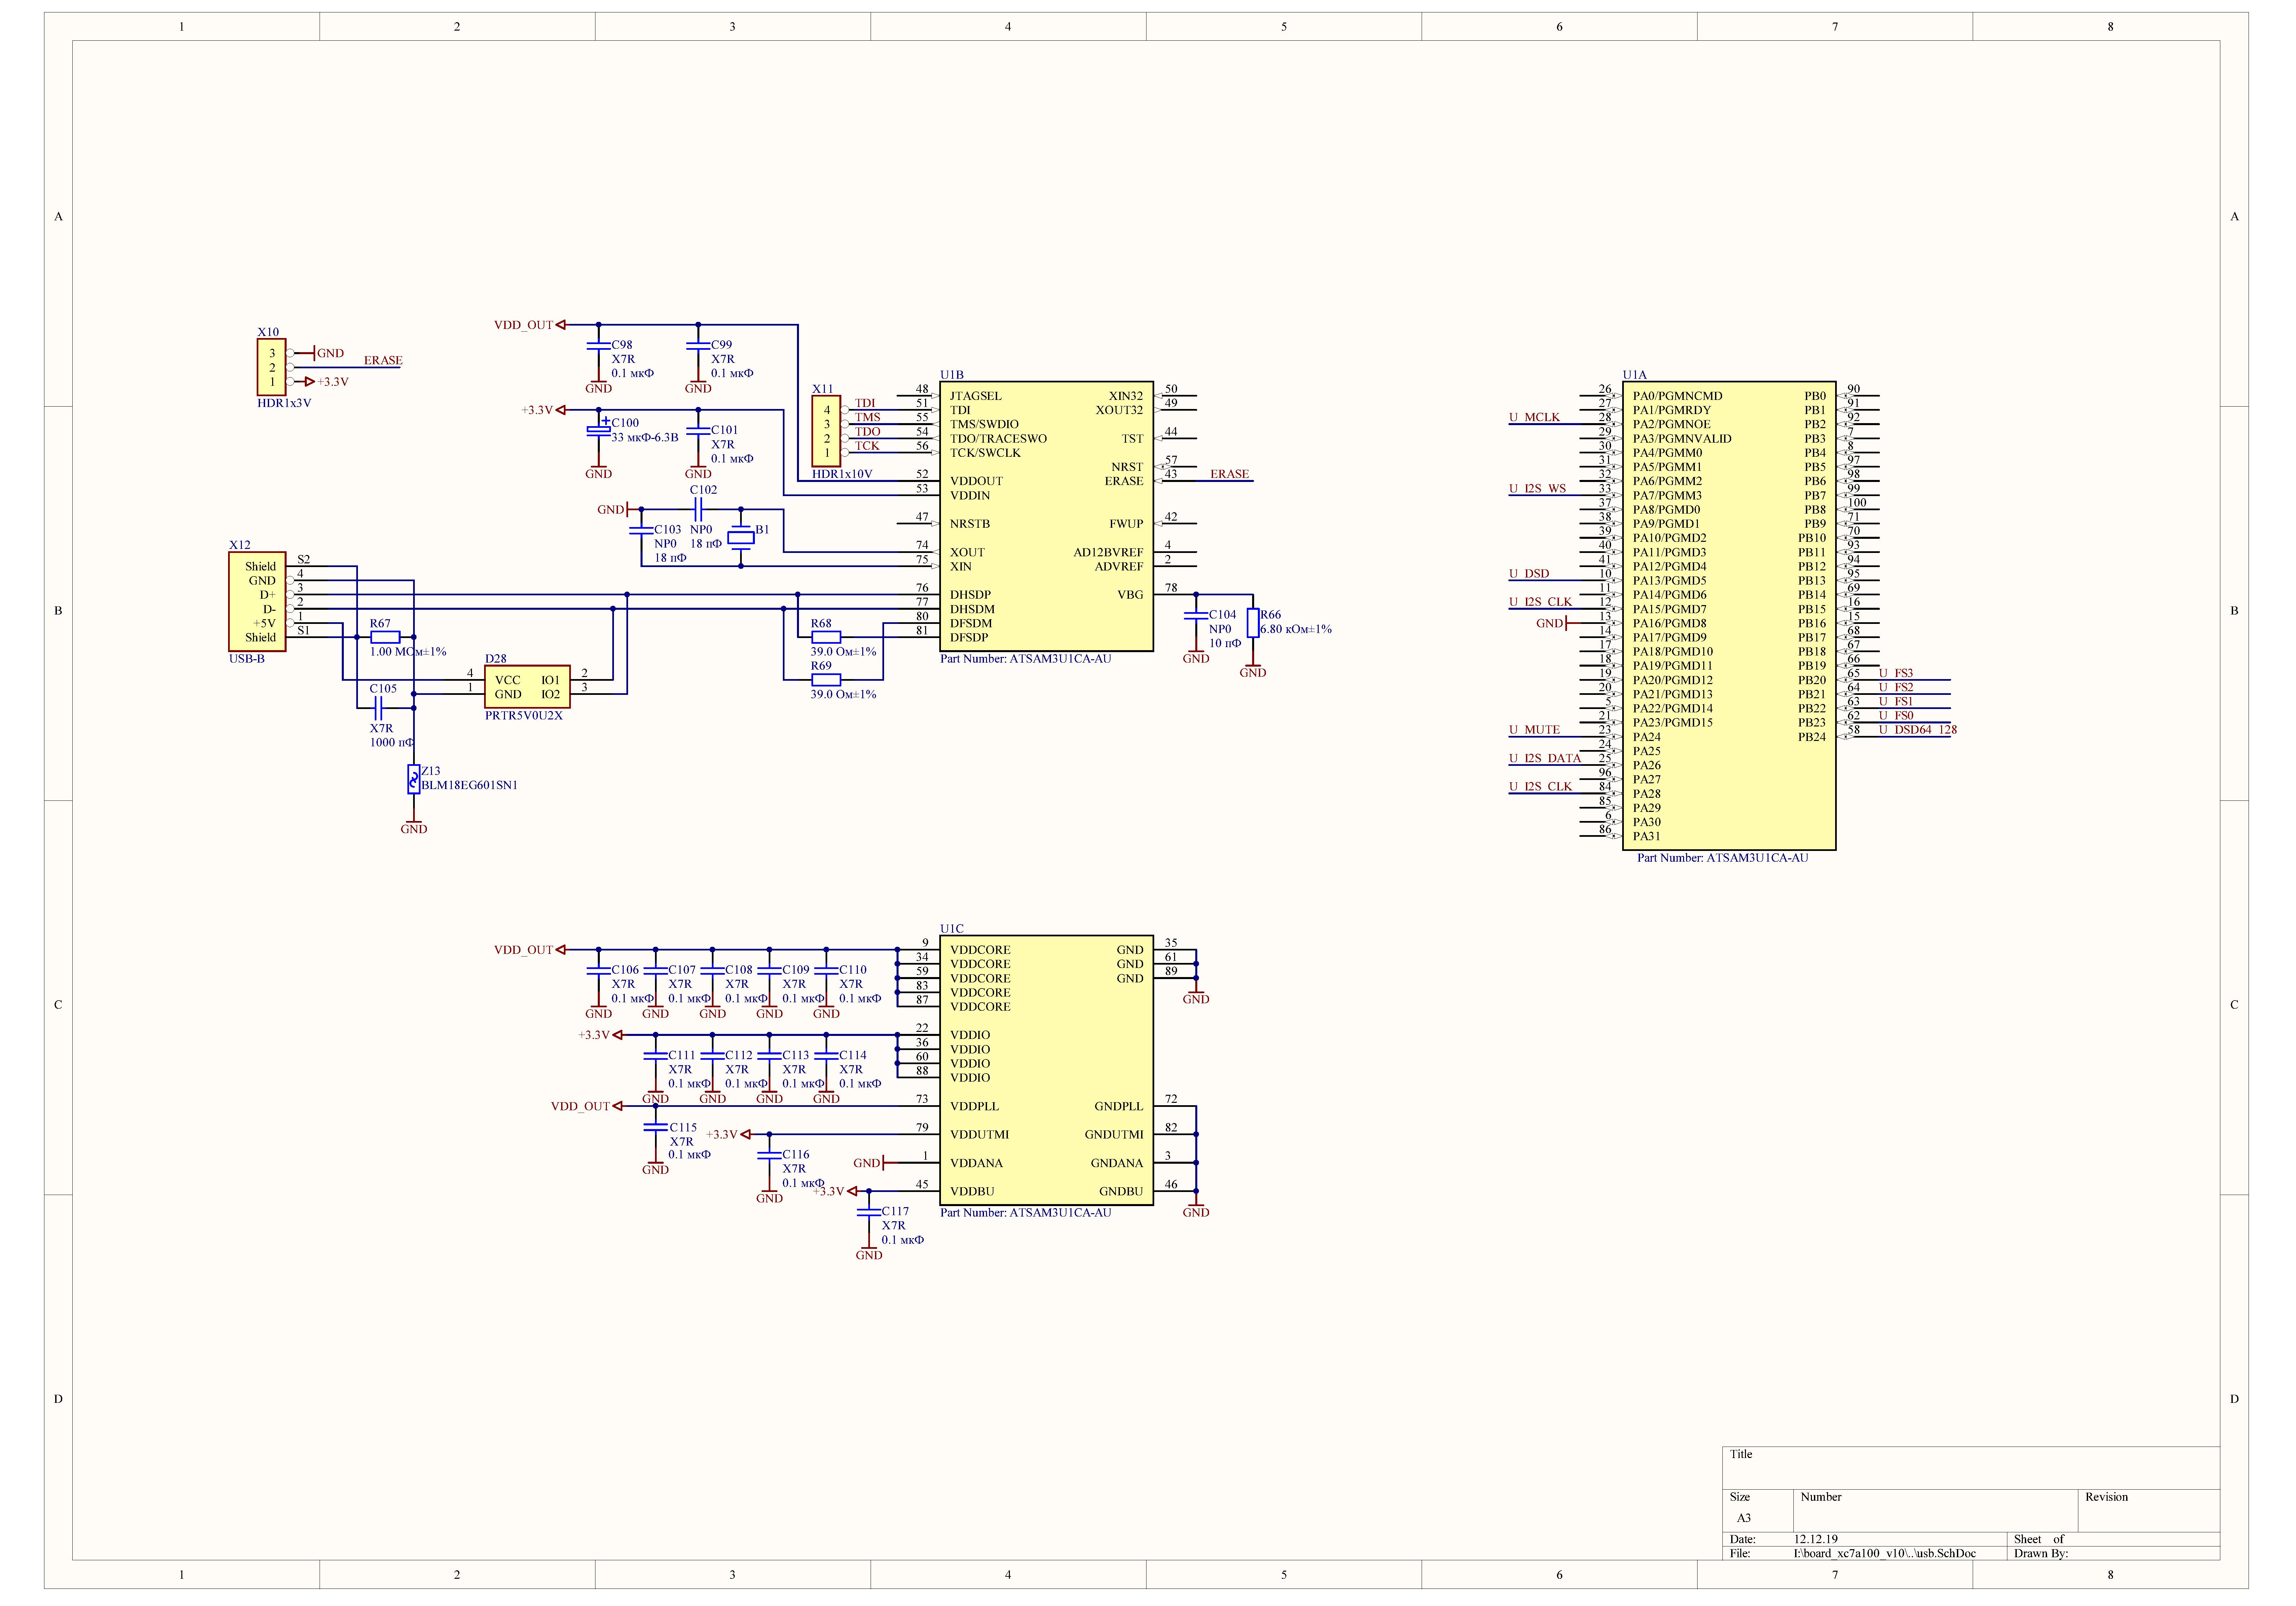Click the C98 capacitor designator

pyautogui.click(x=622, y=345)
